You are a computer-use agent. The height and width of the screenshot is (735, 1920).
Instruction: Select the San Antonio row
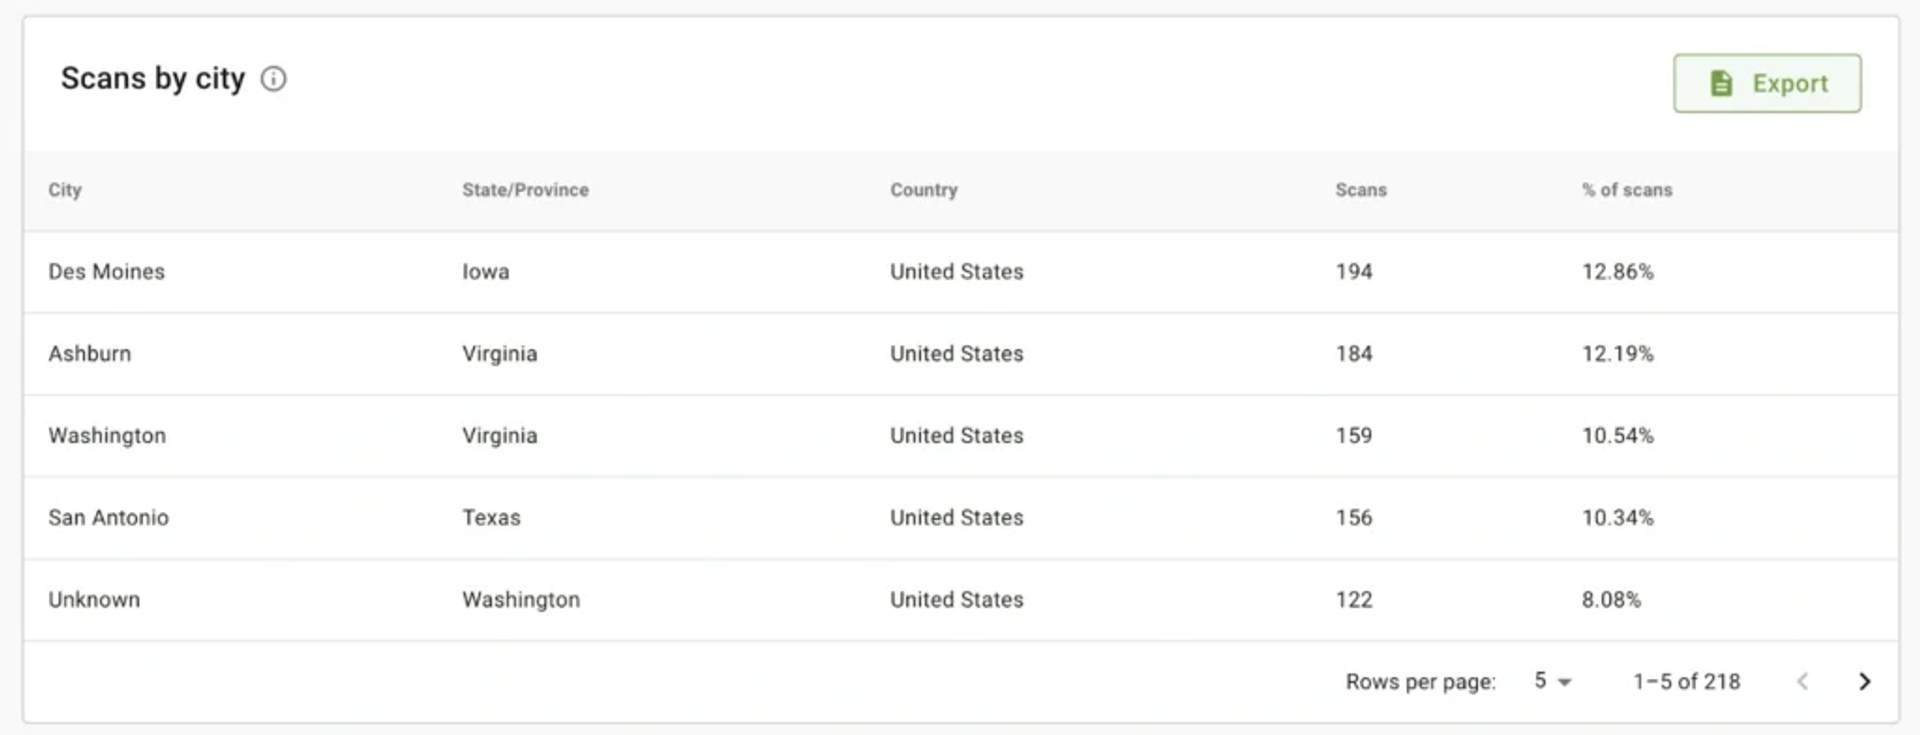961,518
